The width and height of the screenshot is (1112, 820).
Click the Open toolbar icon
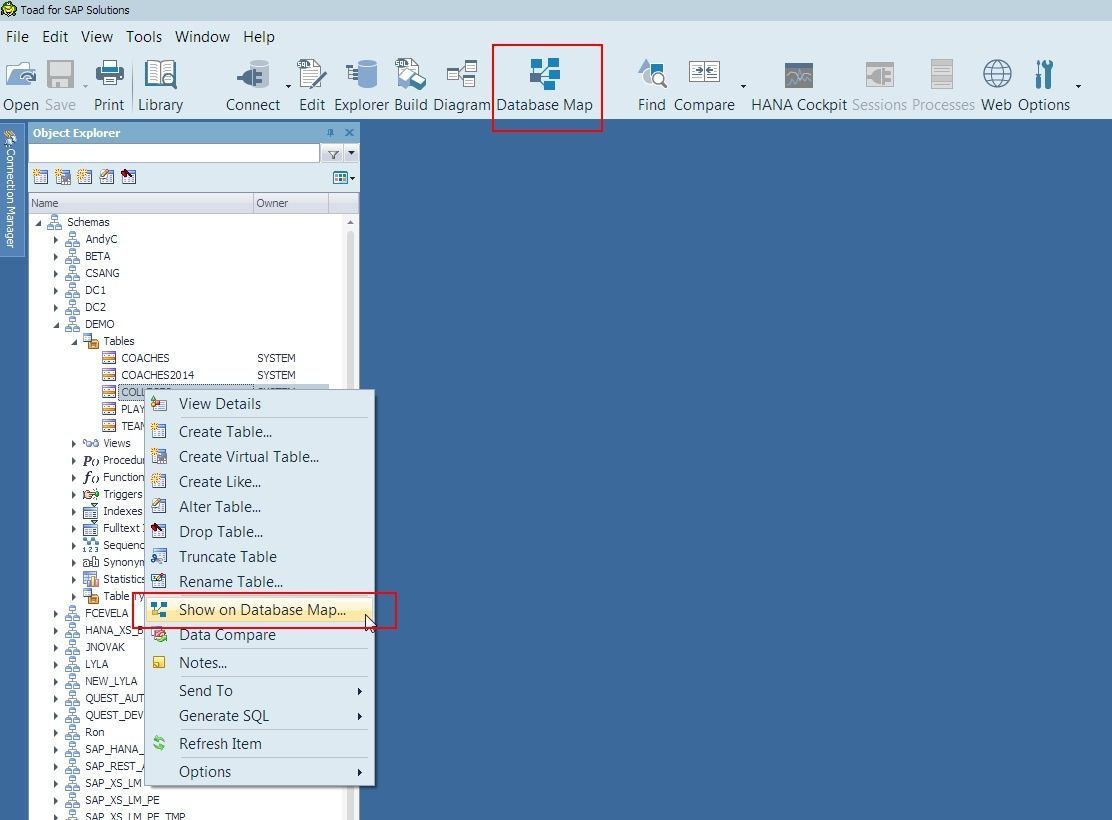click(21, 85)
